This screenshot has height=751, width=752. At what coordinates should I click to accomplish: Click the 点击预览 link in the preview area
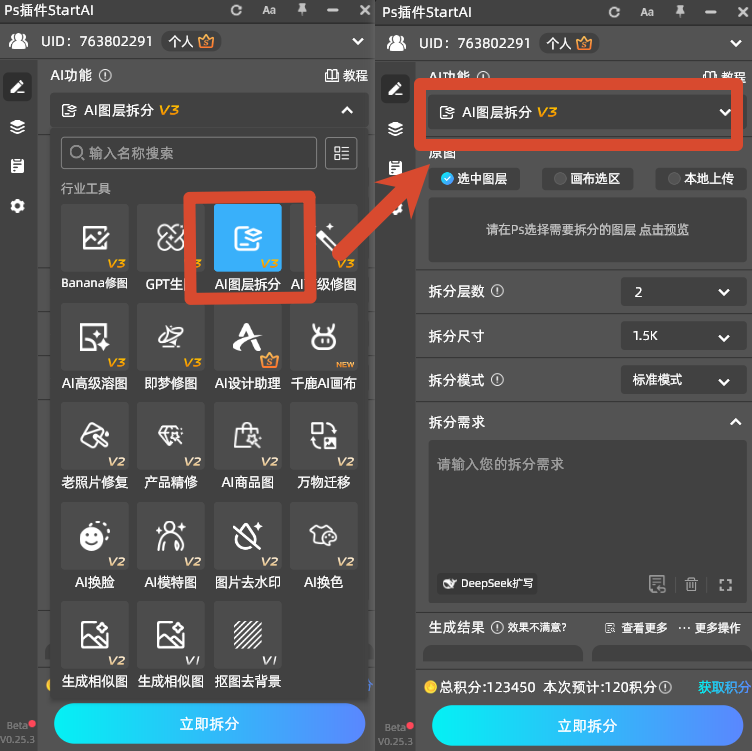coord(664,230)
